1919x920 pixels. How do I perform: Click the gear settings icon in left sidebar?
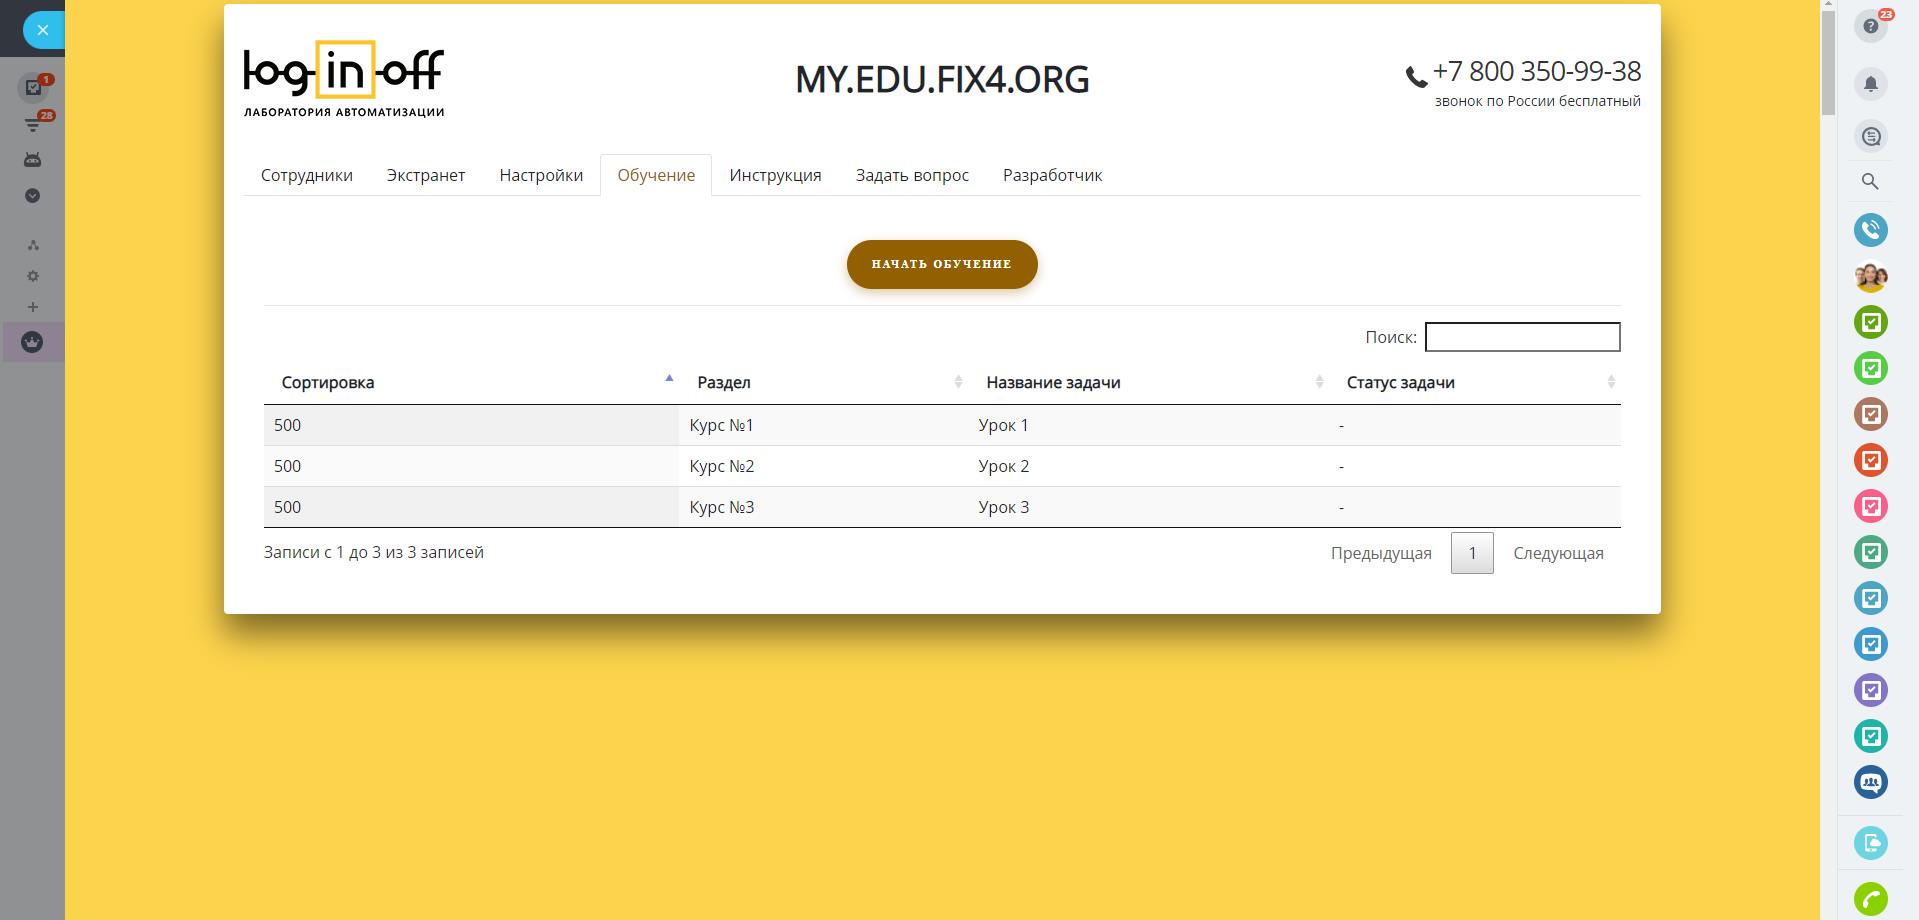[x=32, y=276]
